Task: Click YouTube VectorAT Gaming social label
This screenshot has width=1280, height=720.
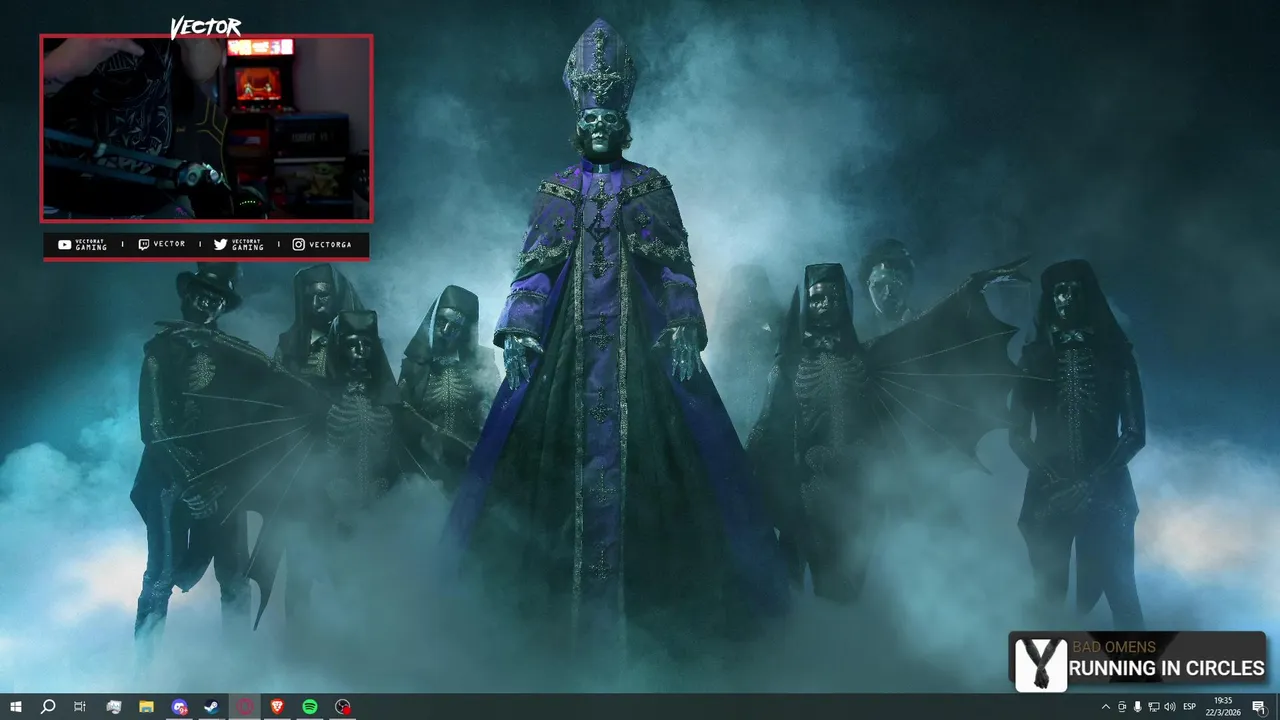Action: pyautogui.click(x=82, y=244)
